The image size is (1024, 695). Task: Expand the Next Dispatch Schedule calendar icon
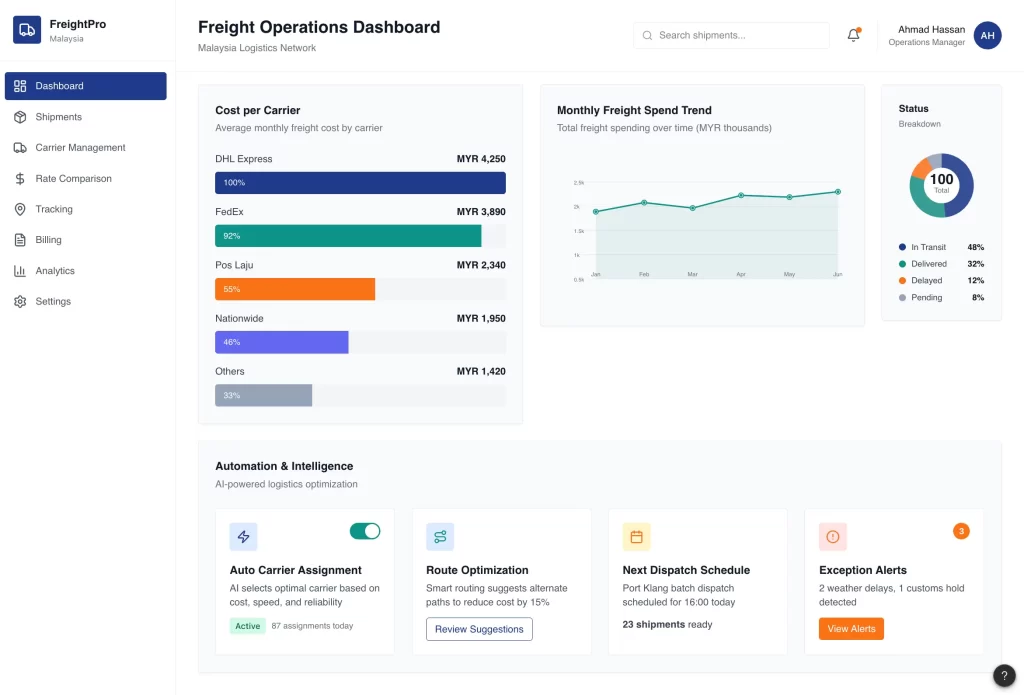click(637, 536)
